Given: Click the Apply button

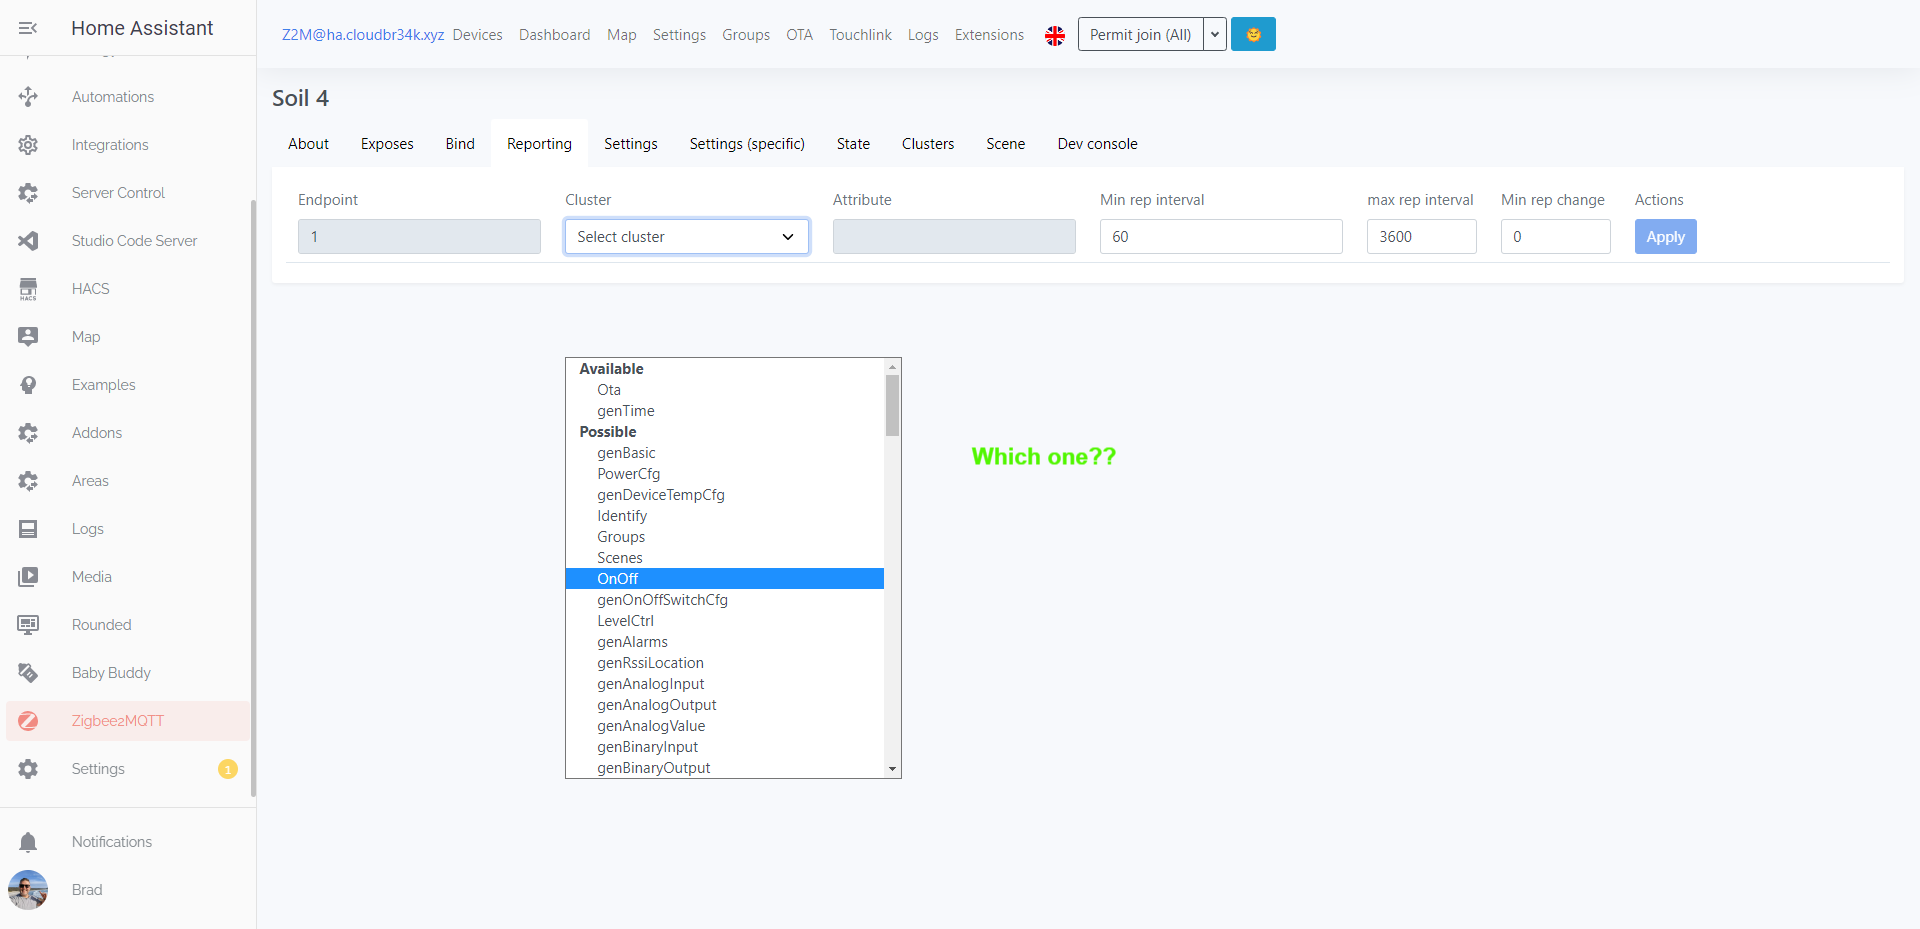Looking at the screenshot, I should click(x=1664, y=236).
